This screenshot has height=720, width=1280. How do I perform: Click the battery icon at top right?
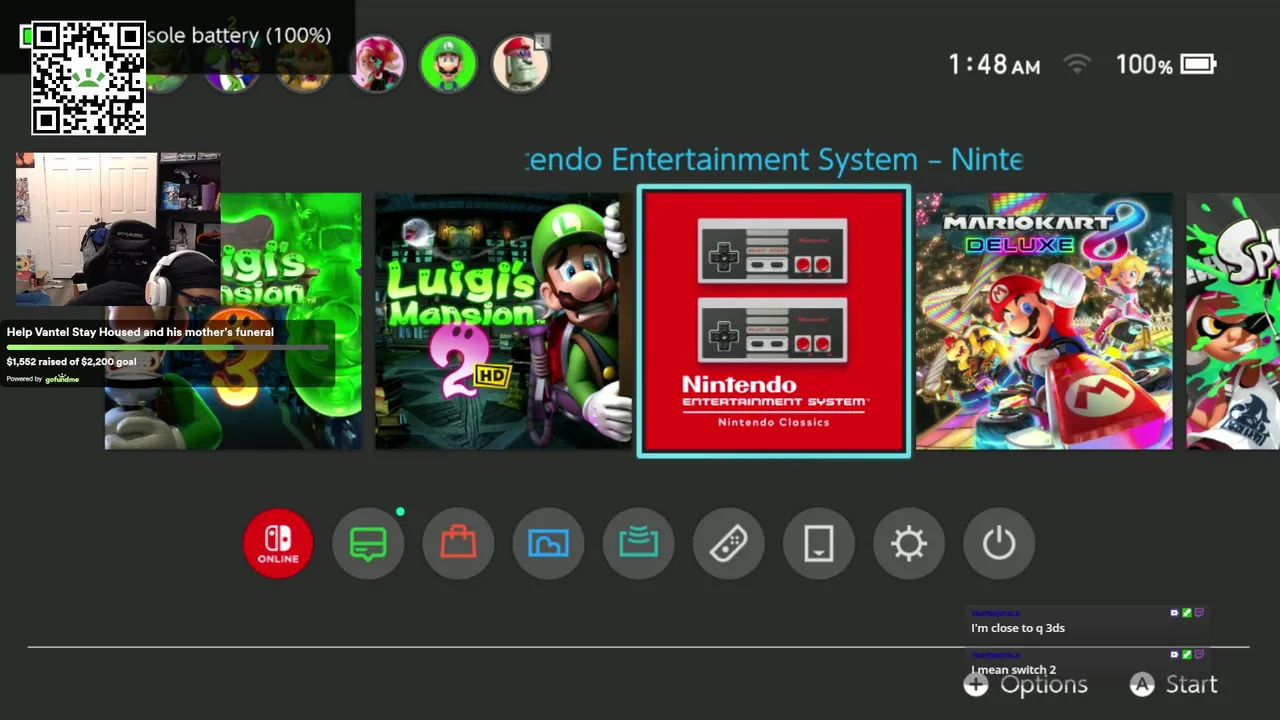click(1198, 65)
